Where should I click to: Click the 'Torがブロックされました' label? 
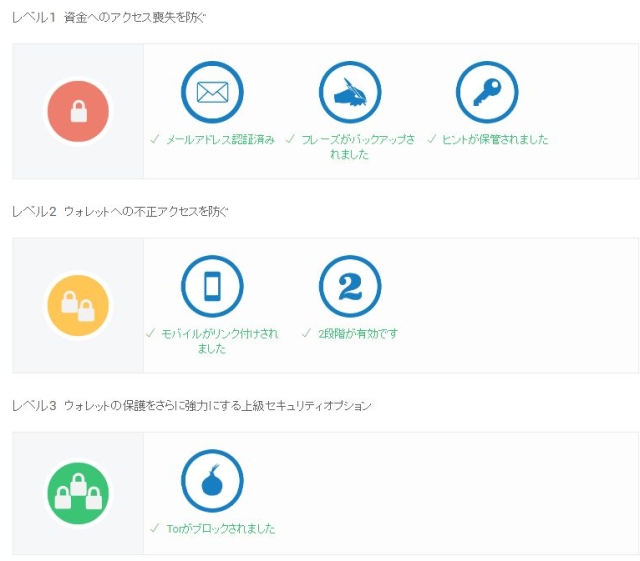[x=220, y=528]
